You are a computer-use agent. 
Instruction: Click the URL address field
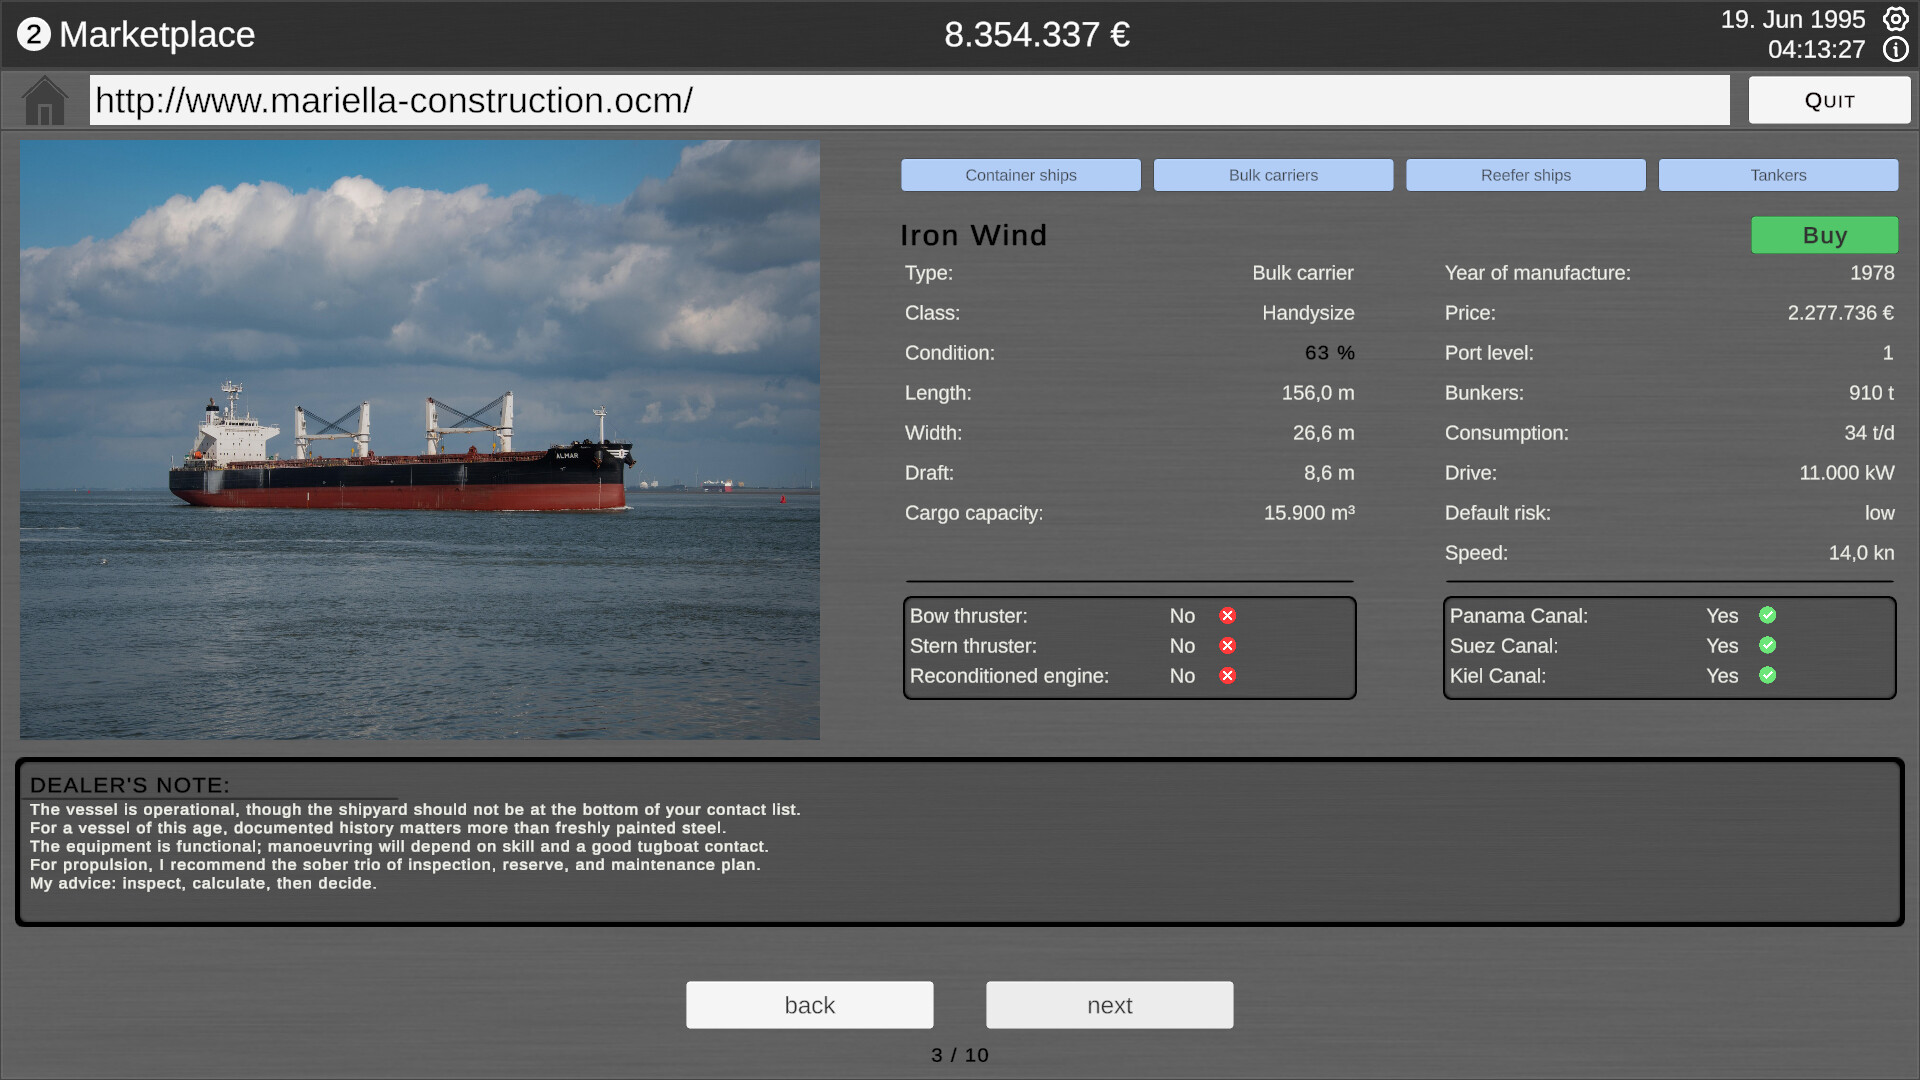click(909, 100)
